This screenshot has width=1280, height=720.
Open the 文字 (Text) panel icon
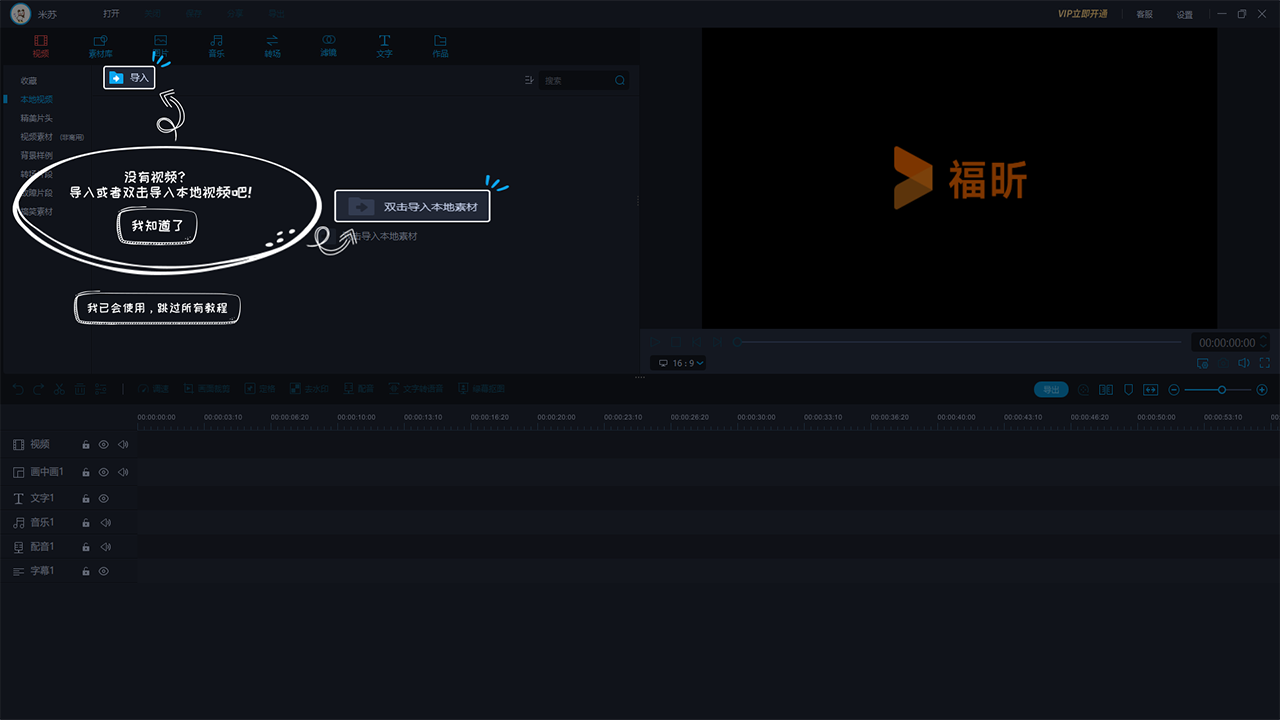pyautogui.click(x=384, y=45)
